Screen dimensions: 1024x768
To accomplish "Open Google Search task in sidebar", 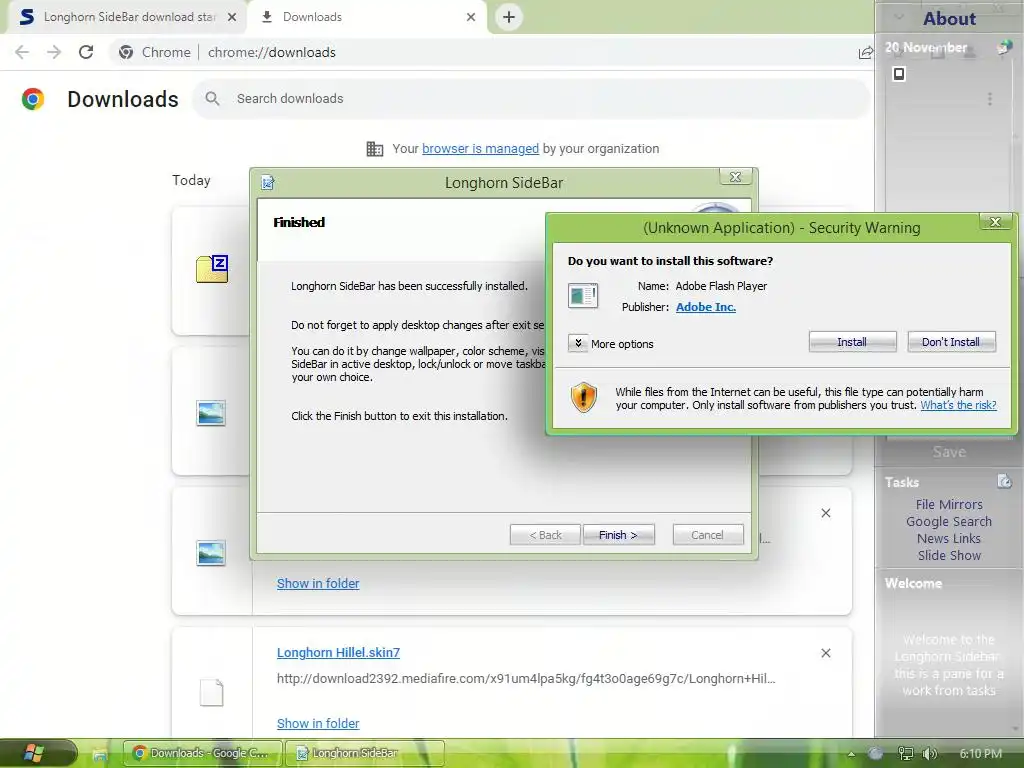I will tap(949, 521).
